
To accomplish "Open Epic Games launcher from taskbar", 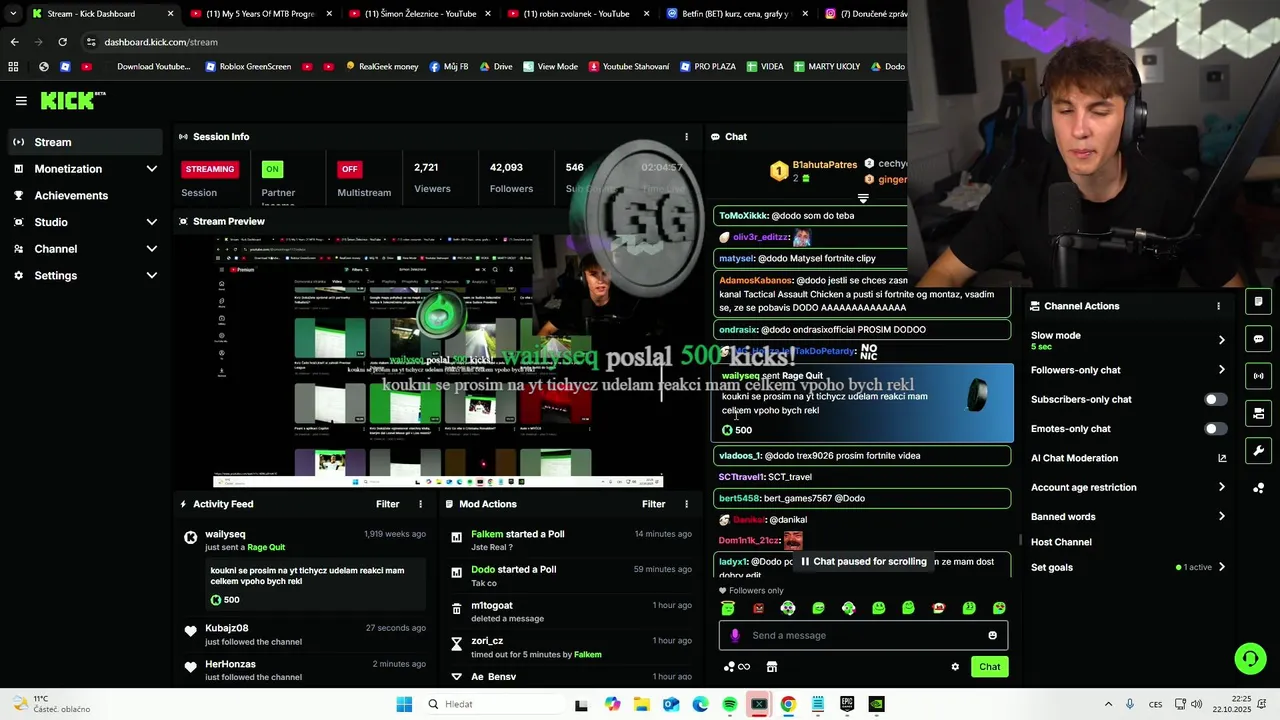I will pos(847,704).
